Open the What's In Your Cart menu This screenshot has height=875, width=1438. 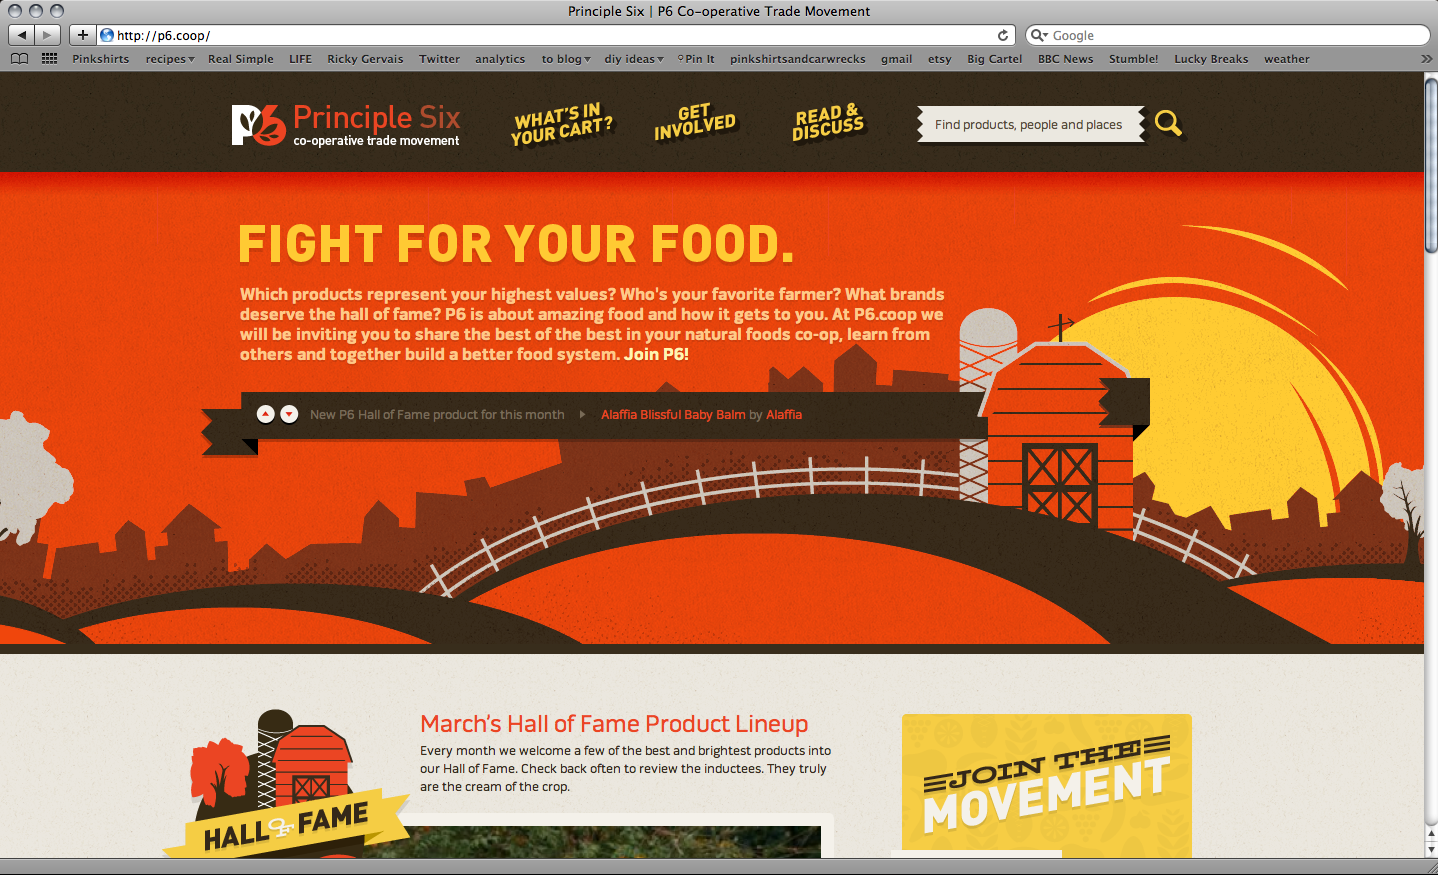[561, 124]
